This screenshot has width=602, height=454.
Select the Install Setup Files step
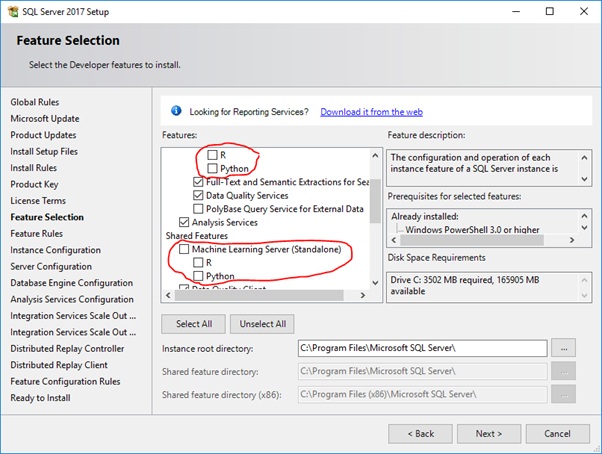click(x=44, y=152)
